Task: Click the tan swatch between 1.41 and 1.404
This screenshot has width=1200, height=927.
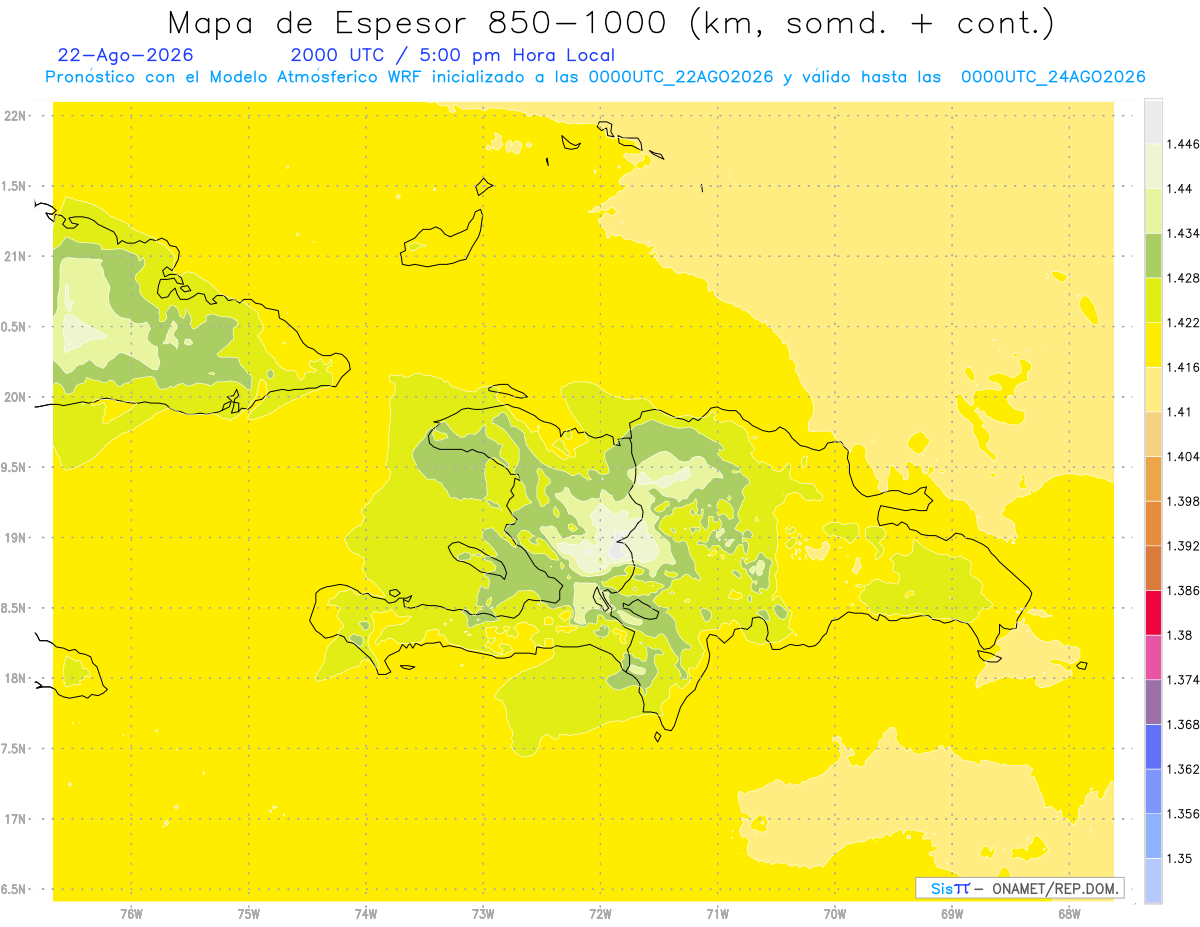Action: pyautogui.click(x=1153, y=433)
